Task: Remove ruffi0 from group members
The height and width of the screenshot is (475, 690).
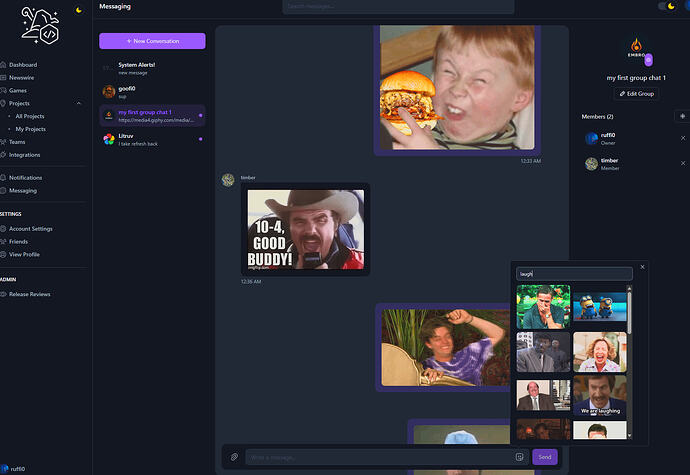Action: (683, 138)
